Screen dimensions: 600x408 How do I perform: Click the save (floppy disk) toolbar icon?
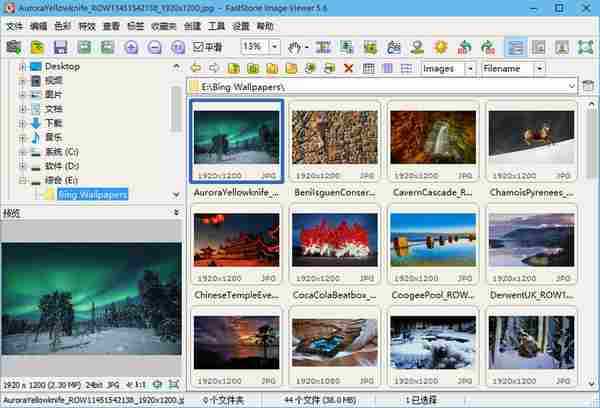pyautogui.click(x=60, y=47)
